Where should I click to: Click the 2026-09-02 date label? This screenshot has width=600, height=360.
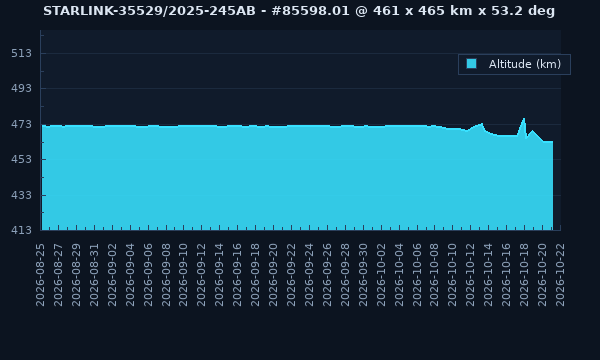pos(112,275)
